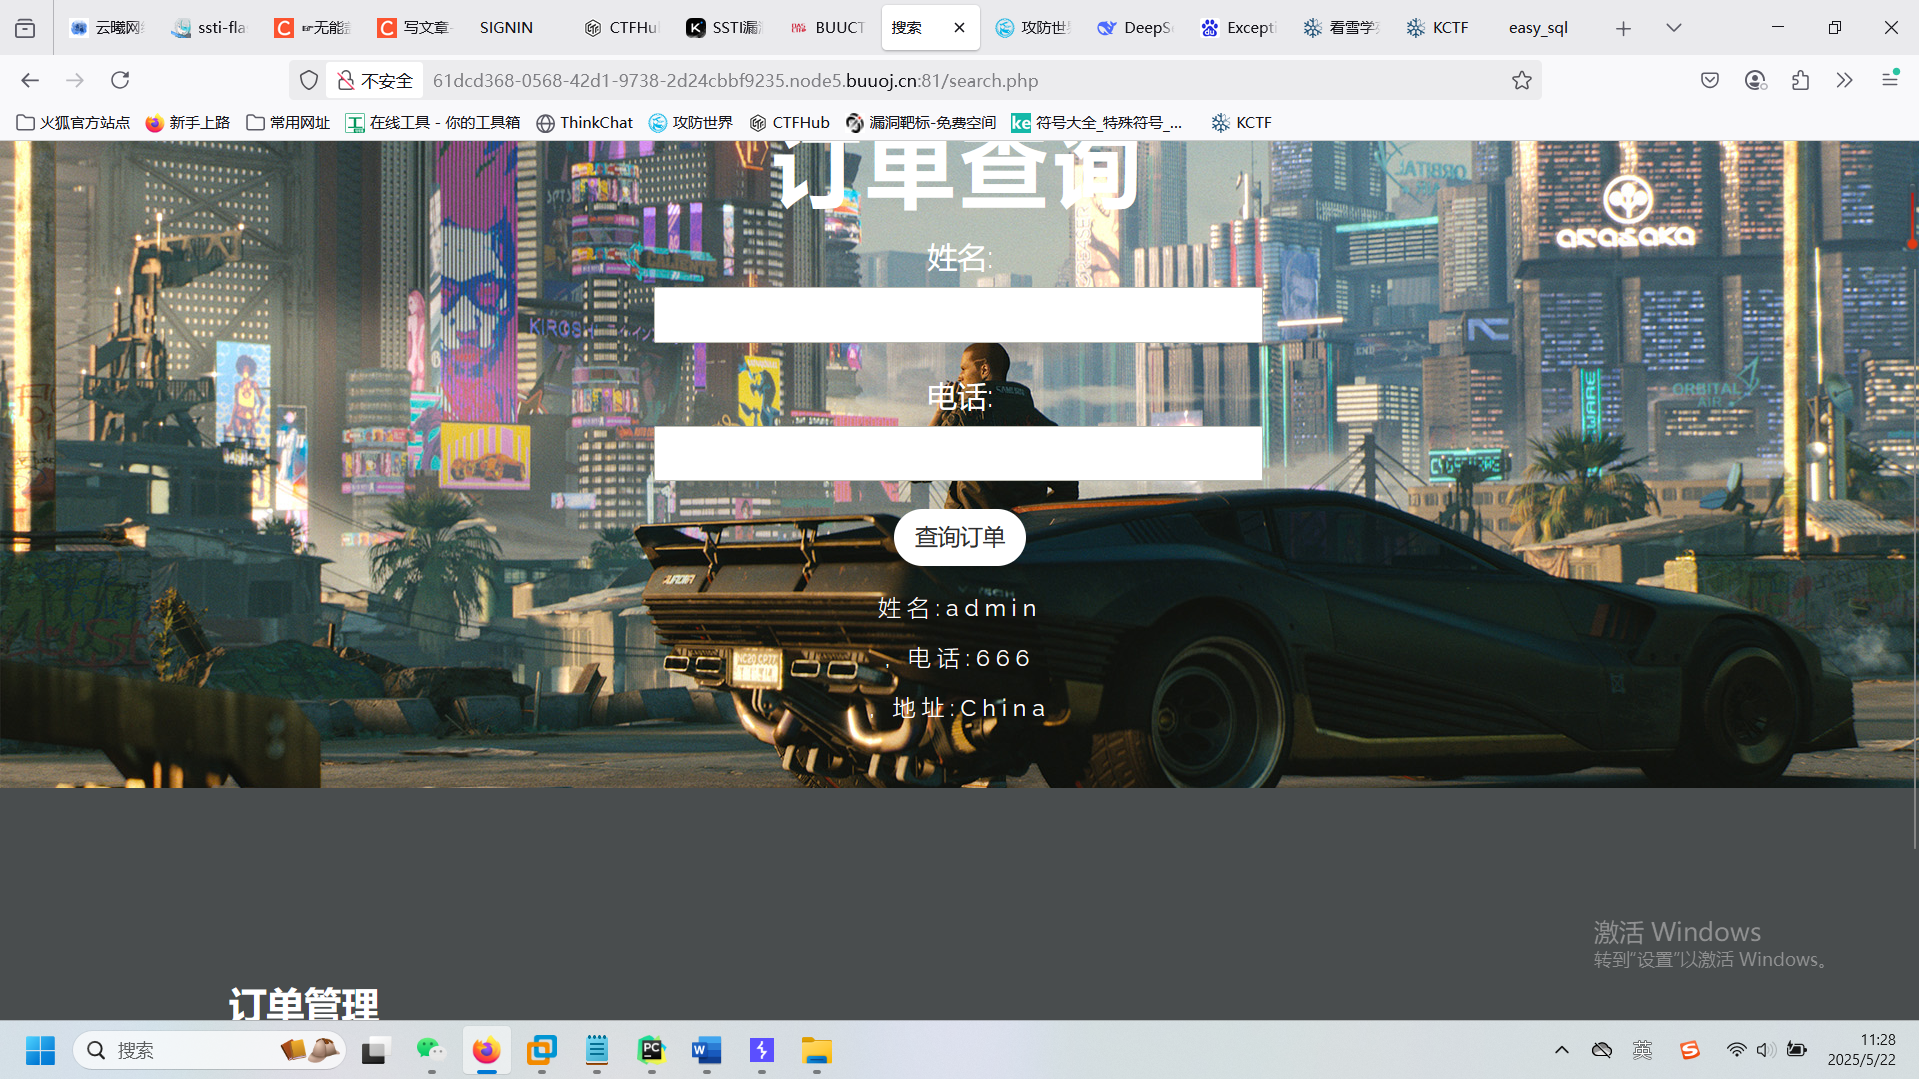
Task: Show hidden system tray icons
Action: coord(1561,1050)
